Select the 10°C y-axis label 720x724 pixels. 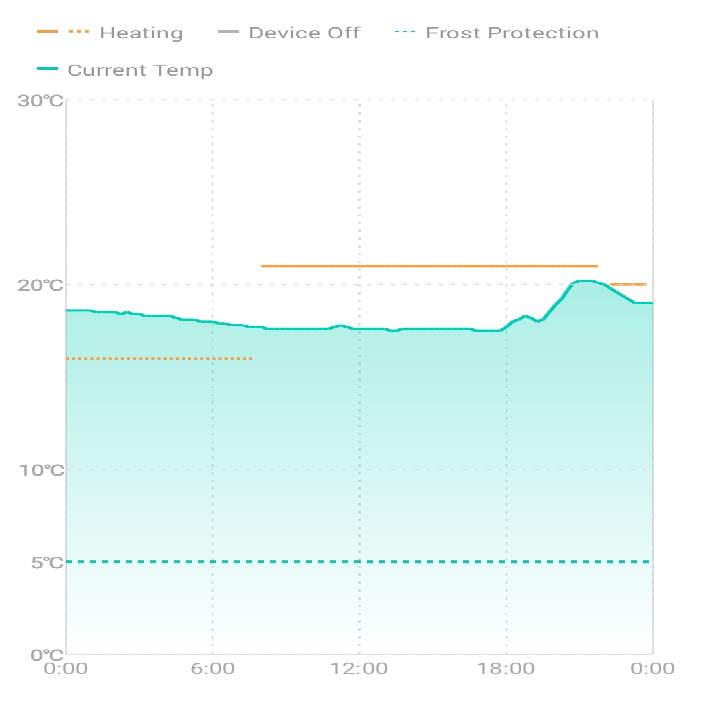(41, 470)
